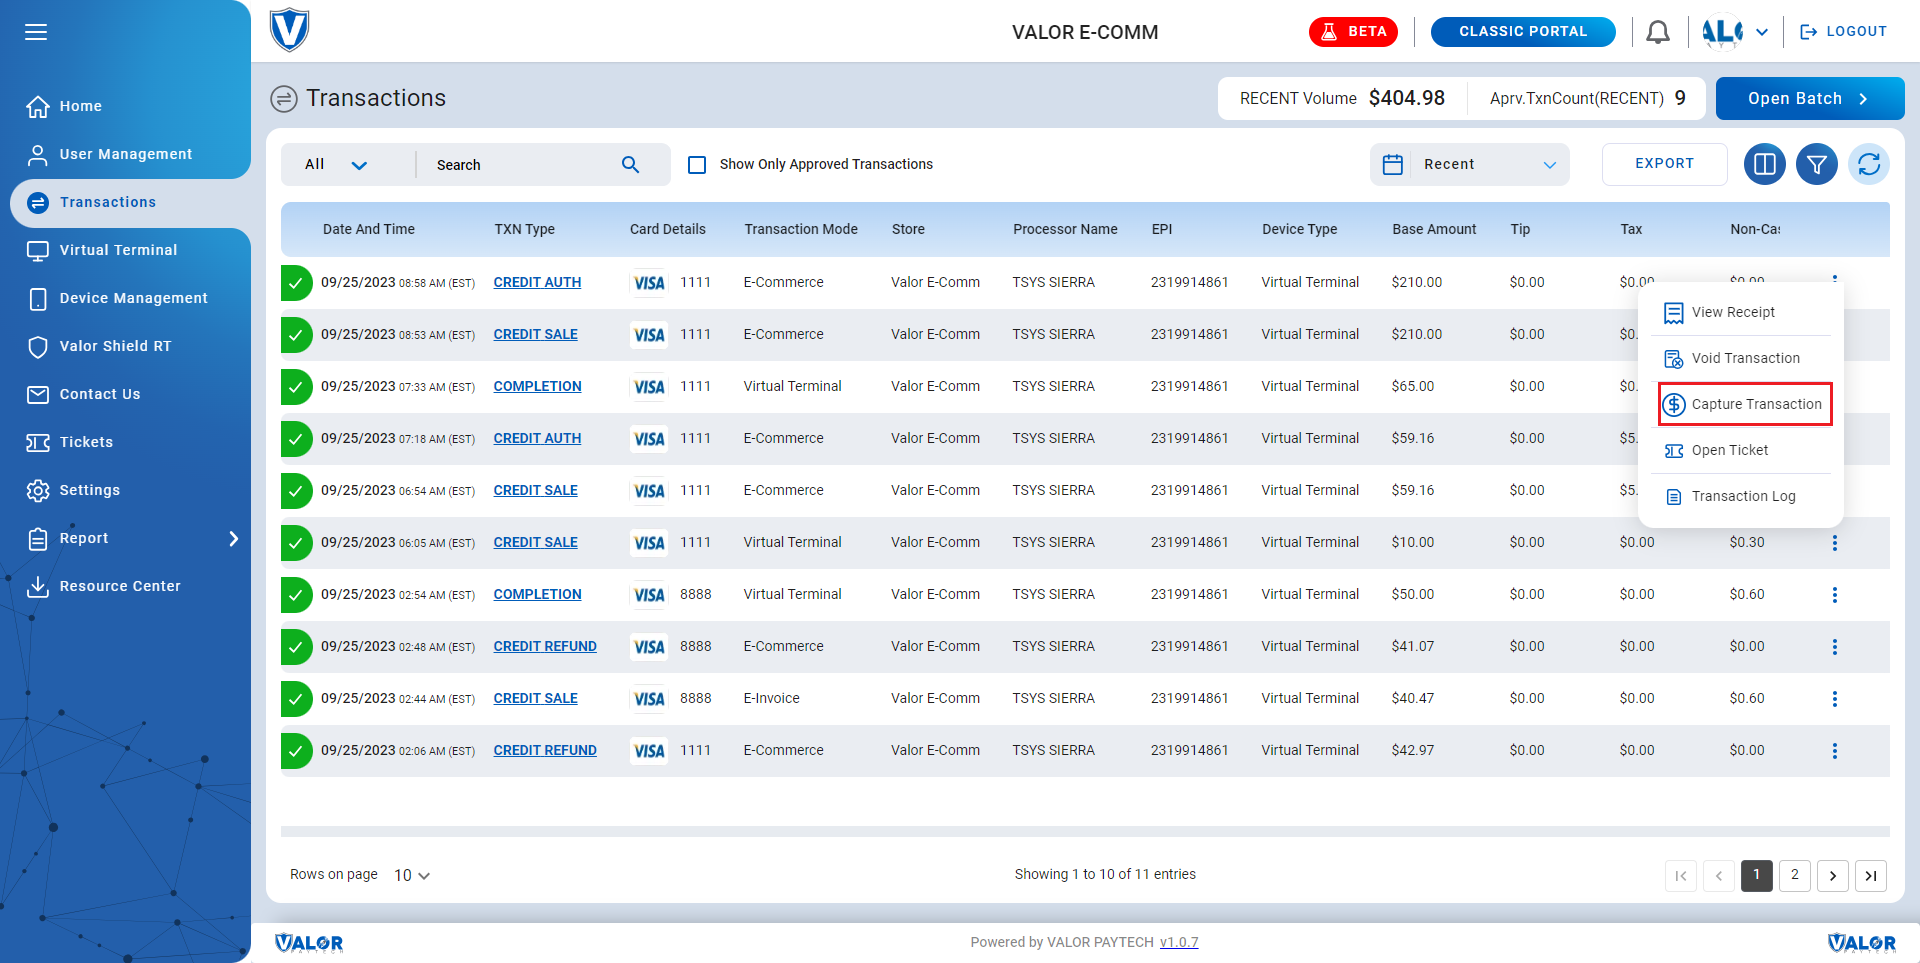Click the notification bell icon
Viewport: 1920px width, 963px height.
[1657, 32]
